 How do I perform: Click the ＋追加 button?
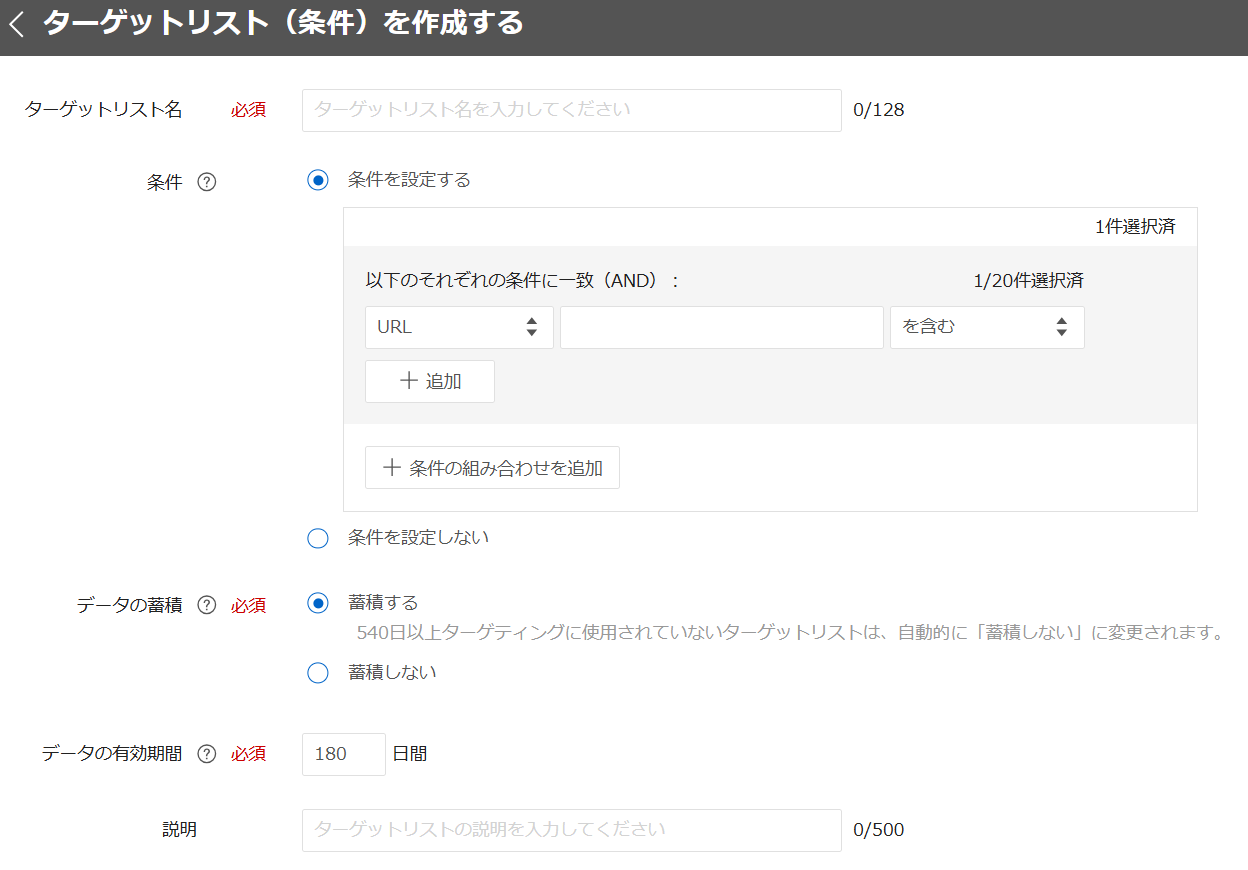430,381
